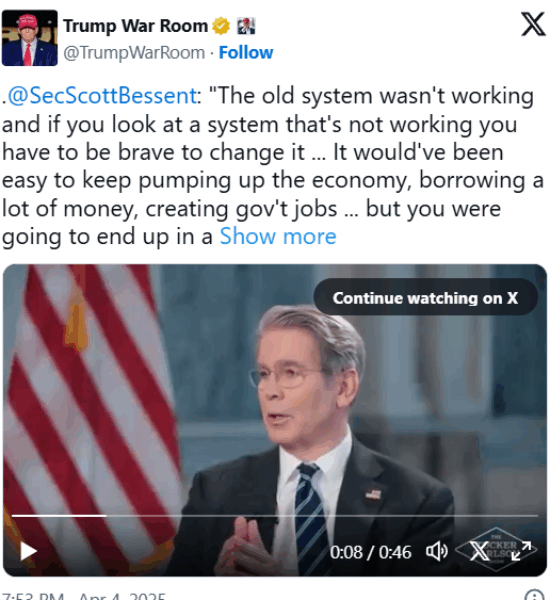Click the video progress bar
Image resolution: width=550 pixels, height=600 pixels.
click(x=275, y=516)
